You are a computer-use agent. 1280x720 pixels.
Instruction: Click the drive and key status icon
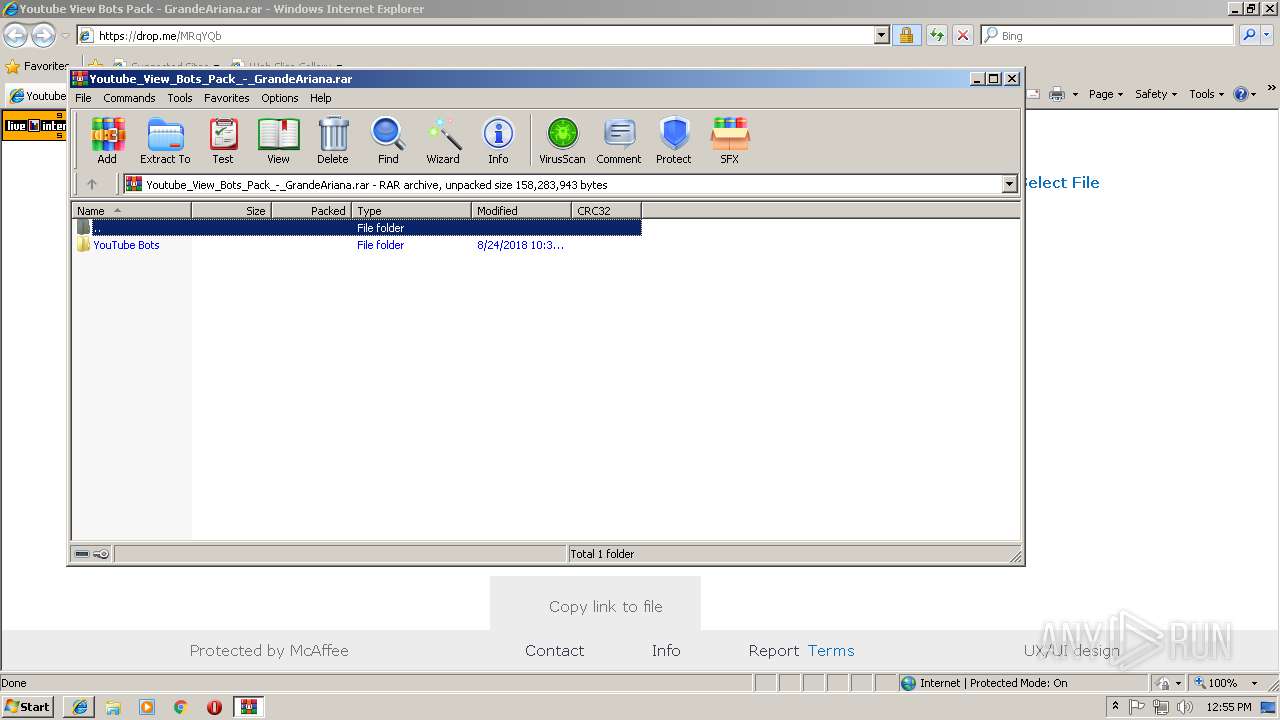tap(92, 554)
